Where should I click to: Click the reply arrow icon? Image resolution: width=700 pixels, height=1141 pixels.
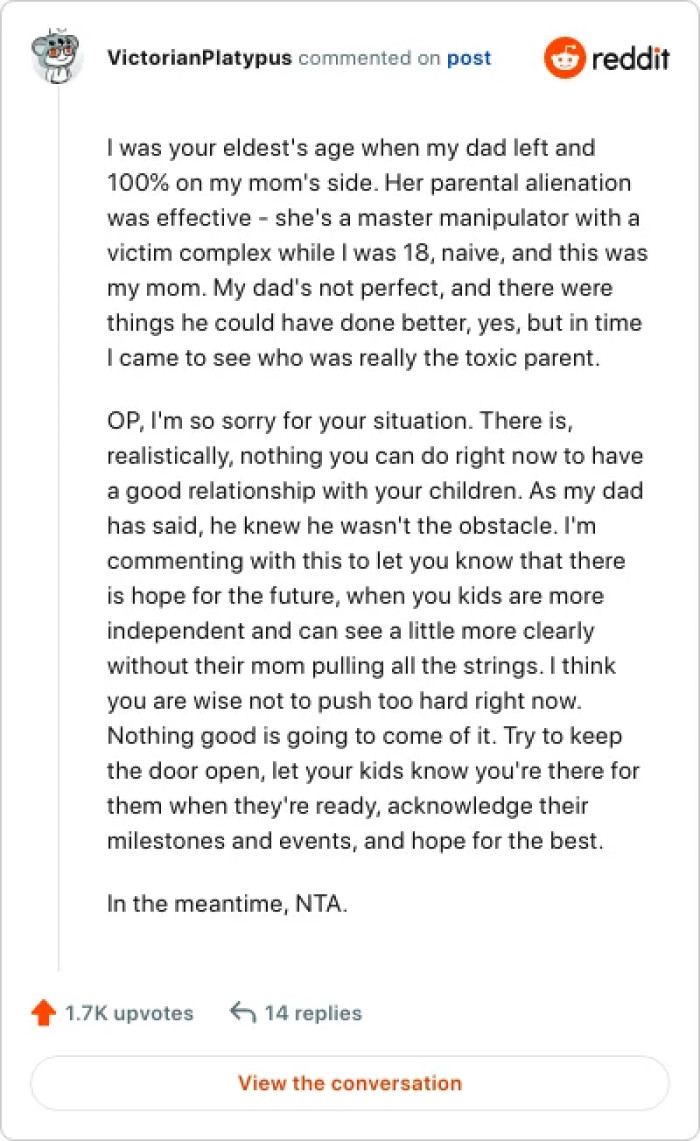point(243,1013)
